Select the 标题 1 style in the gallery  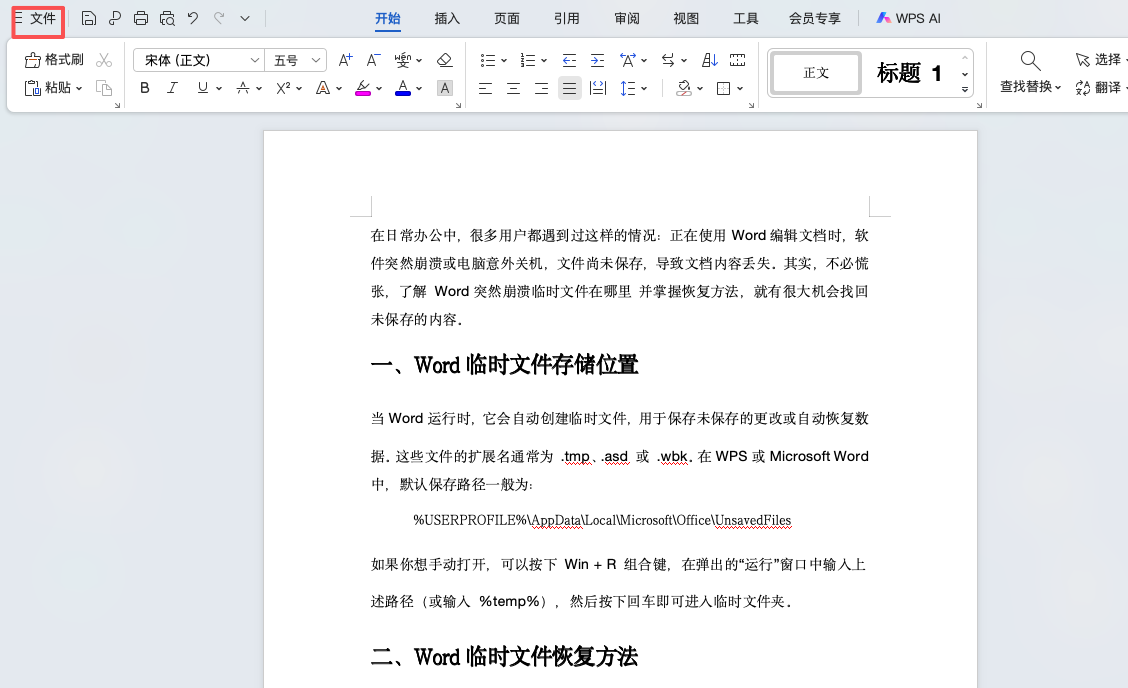click(909, 73)
